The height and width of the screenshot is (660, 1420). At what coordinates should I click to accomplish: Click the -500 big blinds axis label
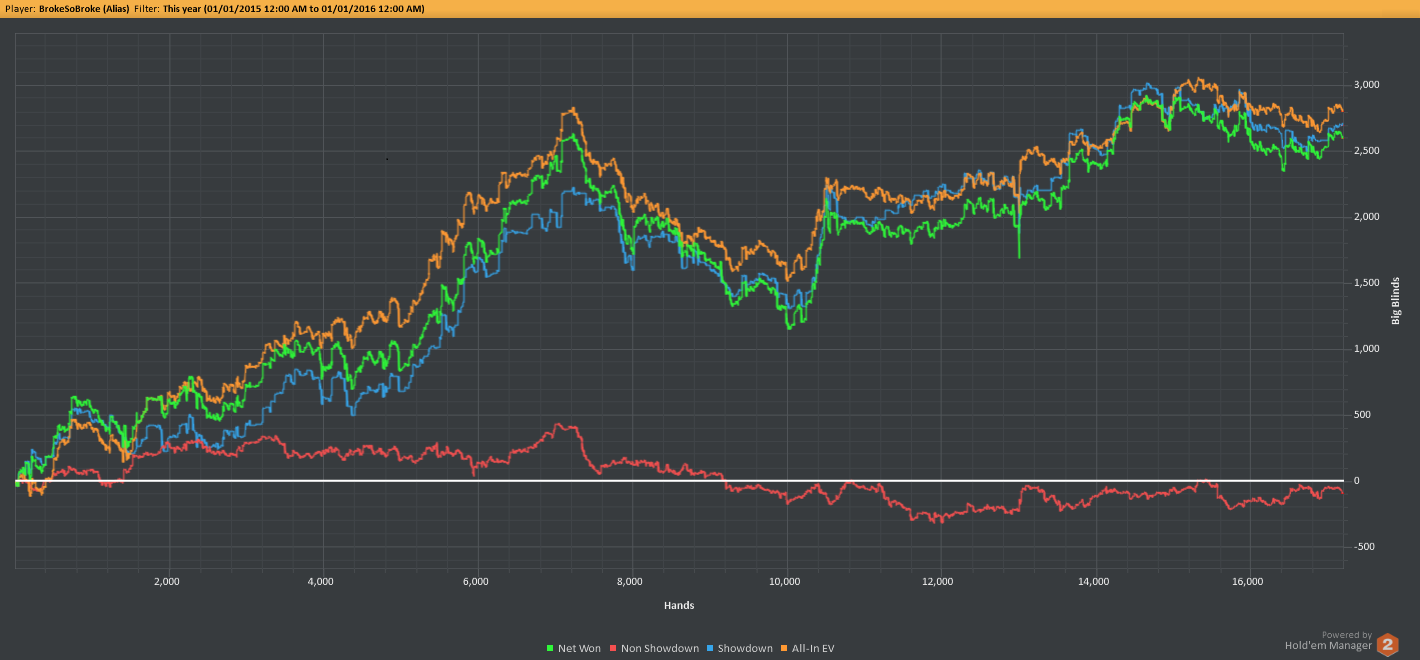1364,547
